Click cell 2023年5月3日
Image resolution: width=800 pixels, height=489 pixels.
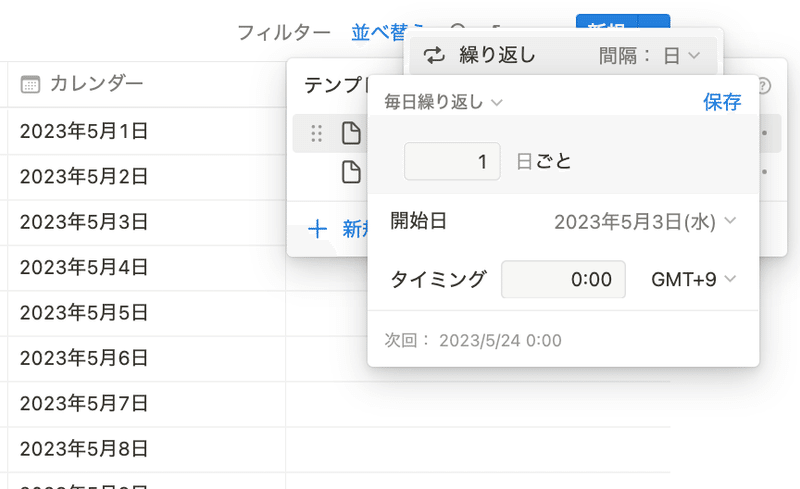(x=146, y=223)
